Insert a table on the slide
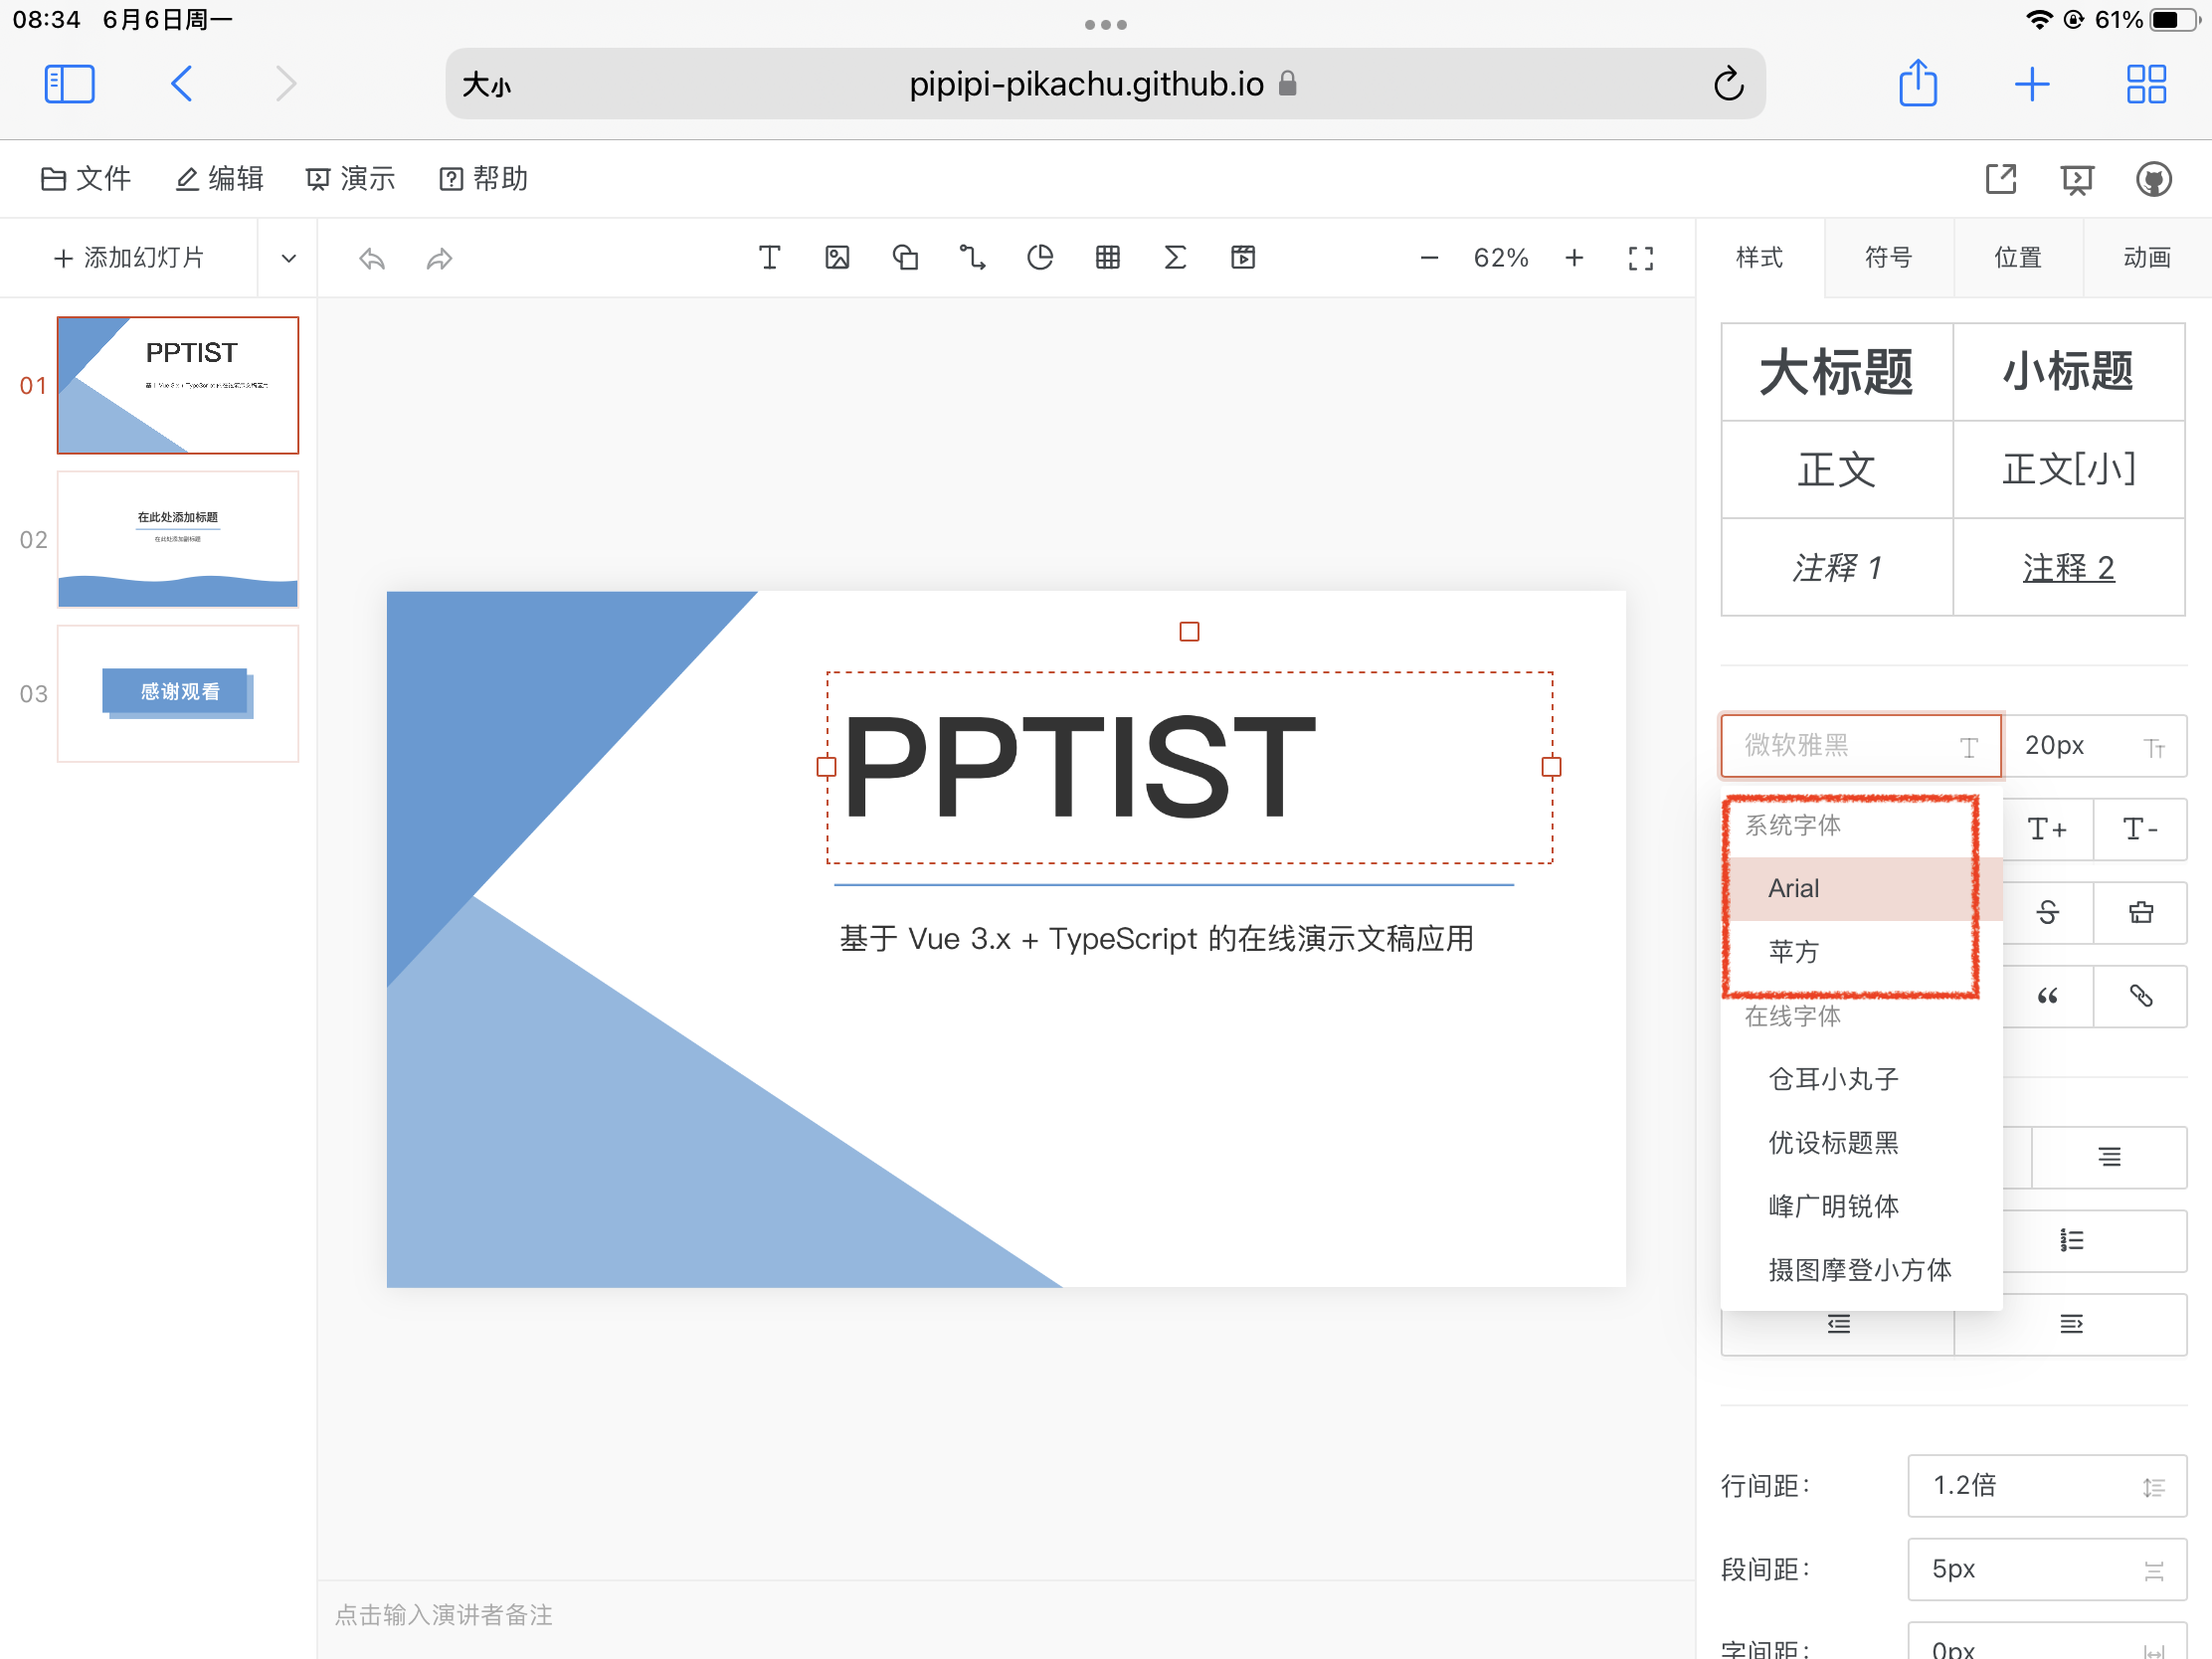Image resolution: width=2212 pixels, height=1659 pixels. click(x=1107, y=257)
